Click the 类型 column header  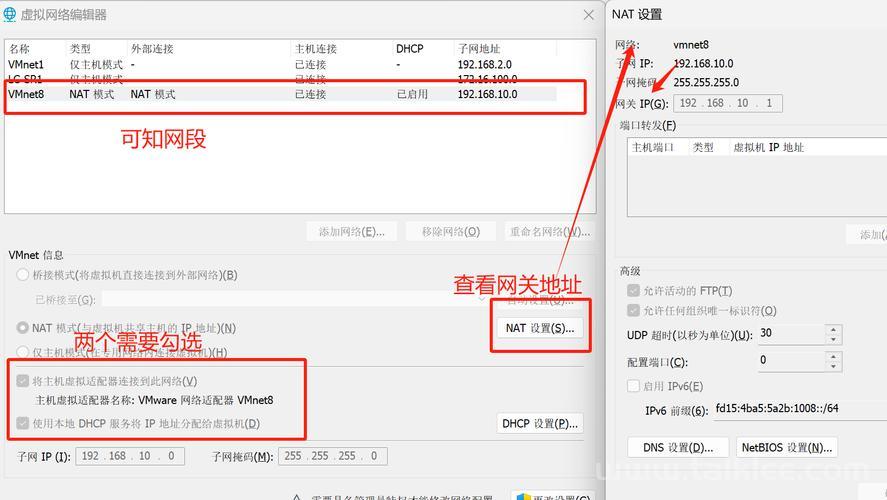[80, 49]
